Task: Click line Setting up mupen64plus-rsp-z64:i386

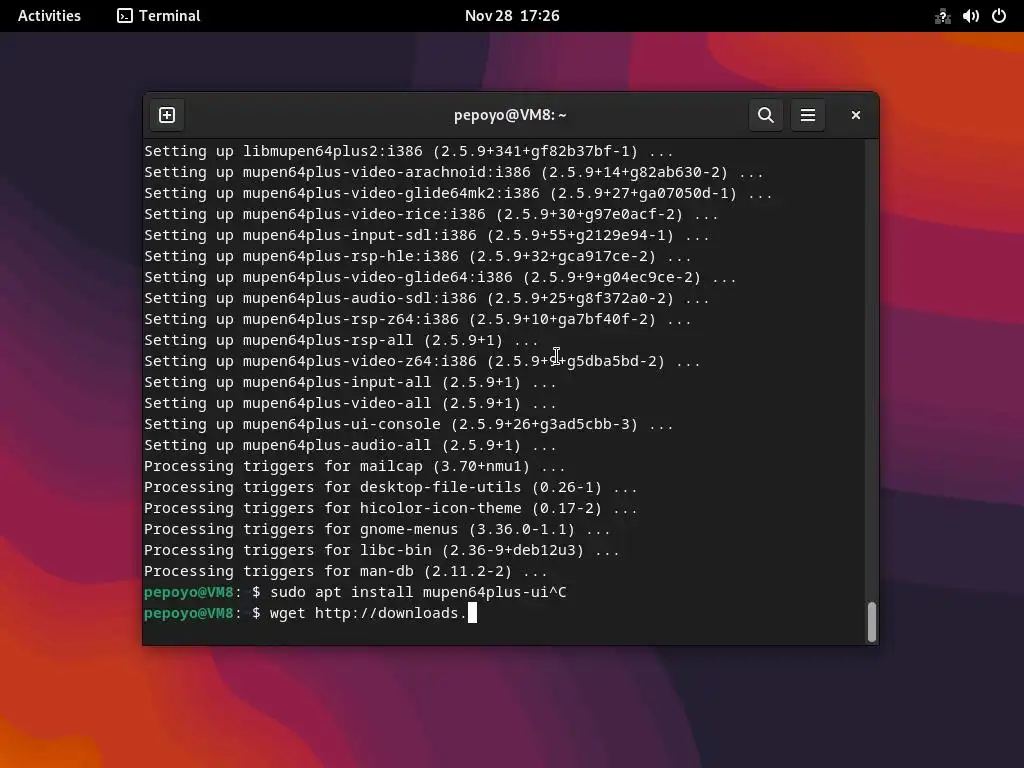Action: point(418,319)
